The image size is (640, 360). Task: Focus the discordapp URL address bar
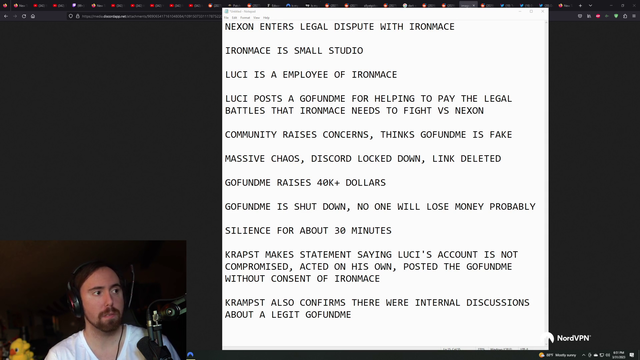click(x=151, y=16)
